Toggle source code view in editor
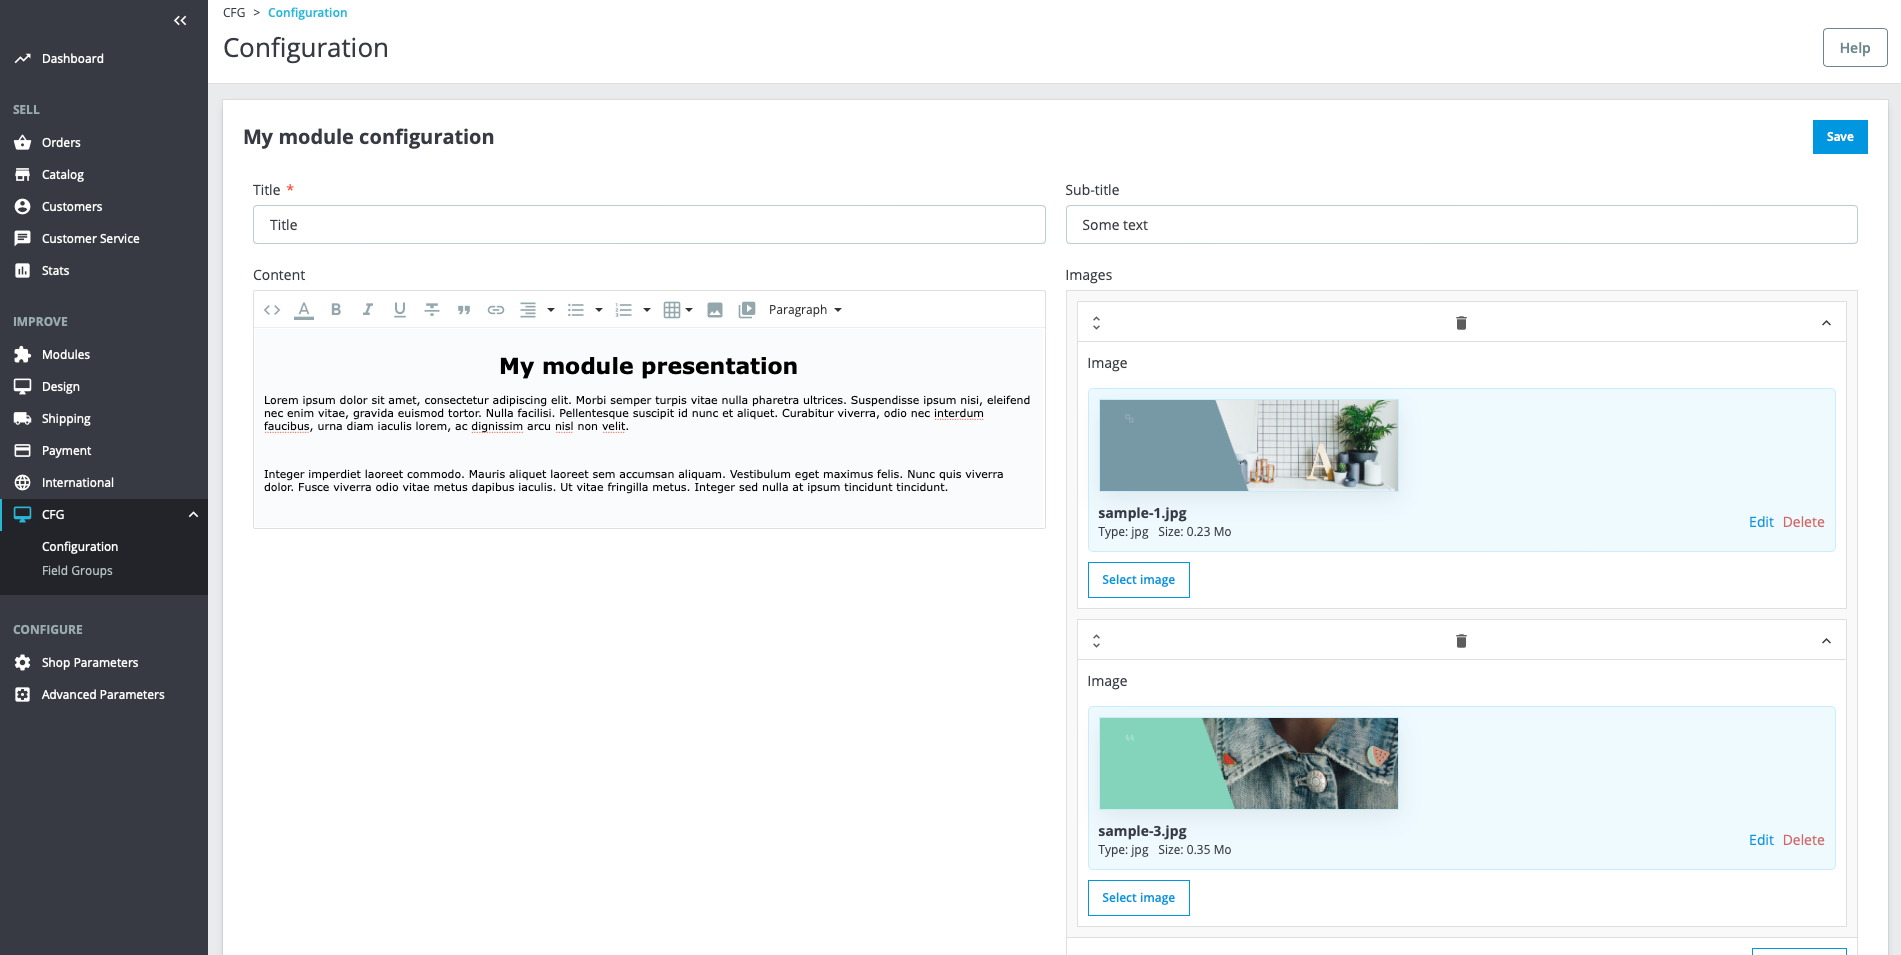Image resolution: width=1901 pixels, height=955 pixels. [272, 310]
